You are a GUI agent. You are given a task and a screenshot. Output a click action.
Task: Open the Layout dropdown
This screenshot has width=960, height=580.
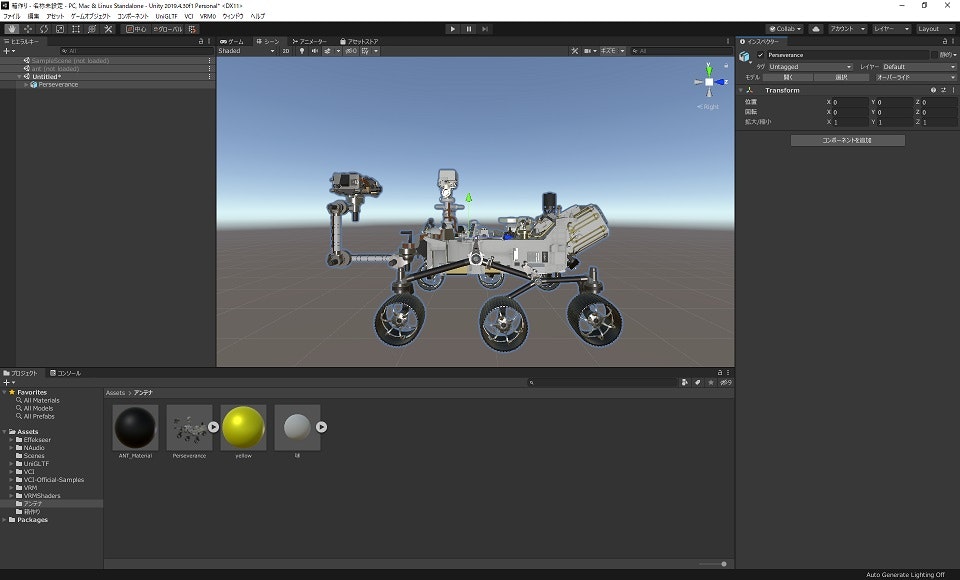[x=936, y=29]
